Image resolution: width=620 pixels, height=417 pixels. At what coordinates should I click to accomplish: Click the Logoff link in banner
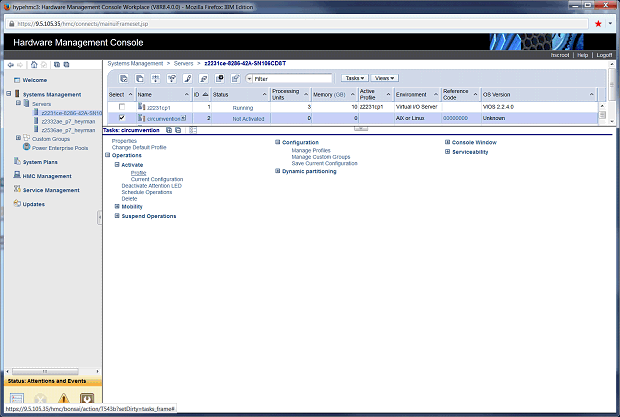(x=604, y=55)
